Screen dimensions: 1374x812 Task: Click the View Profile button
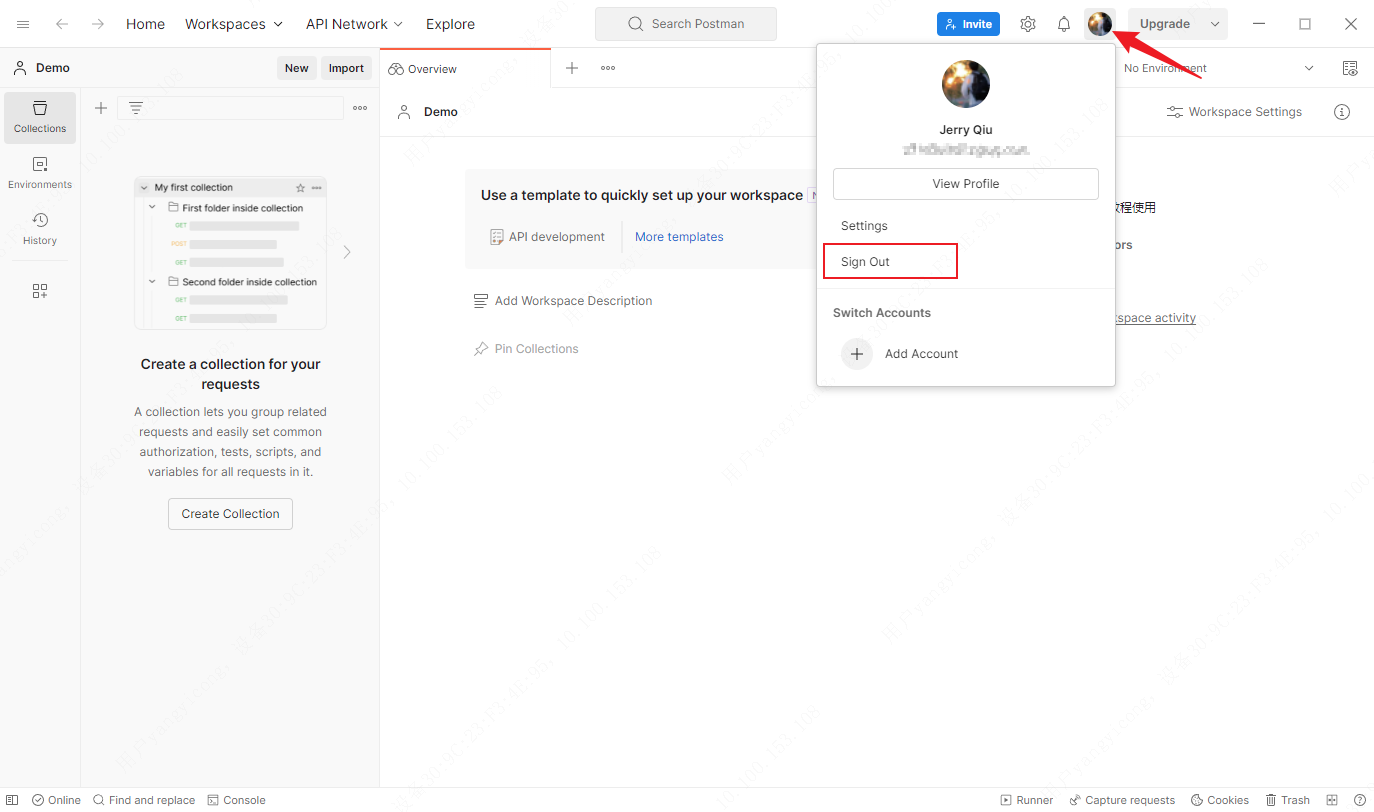[966, 184]
